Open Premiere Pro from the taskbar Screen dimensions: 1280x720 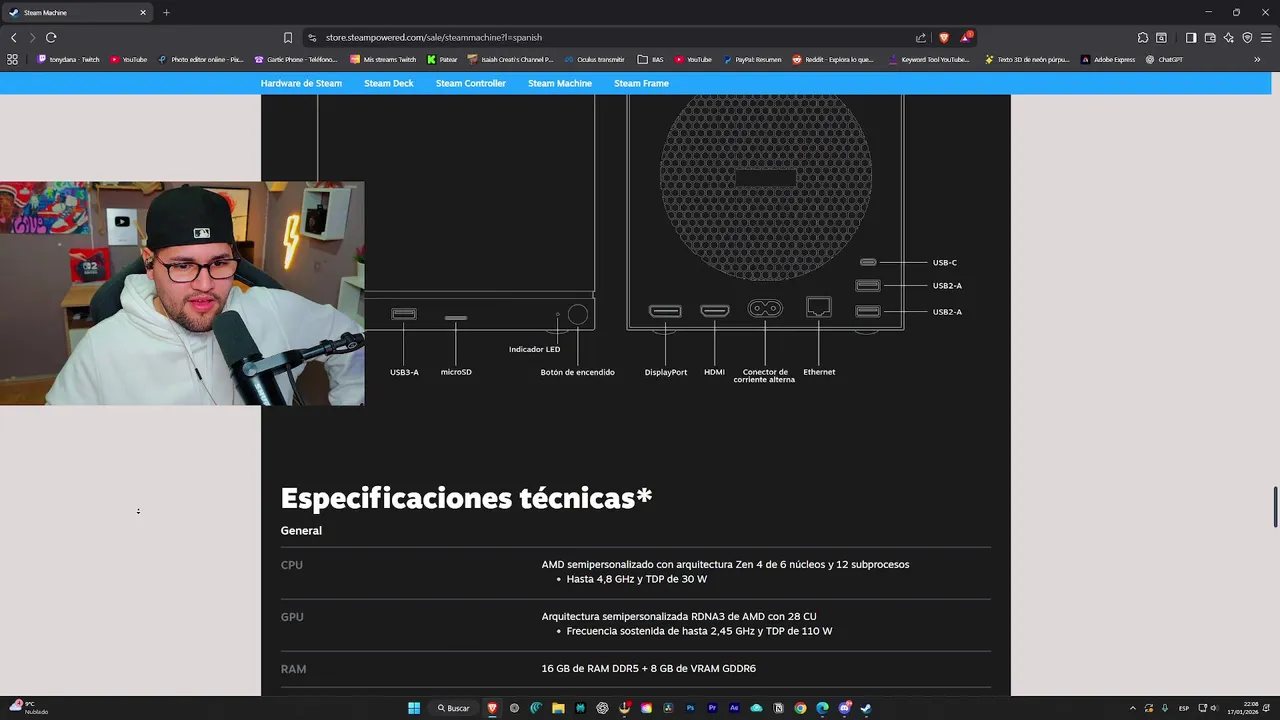tap(712, 708)
